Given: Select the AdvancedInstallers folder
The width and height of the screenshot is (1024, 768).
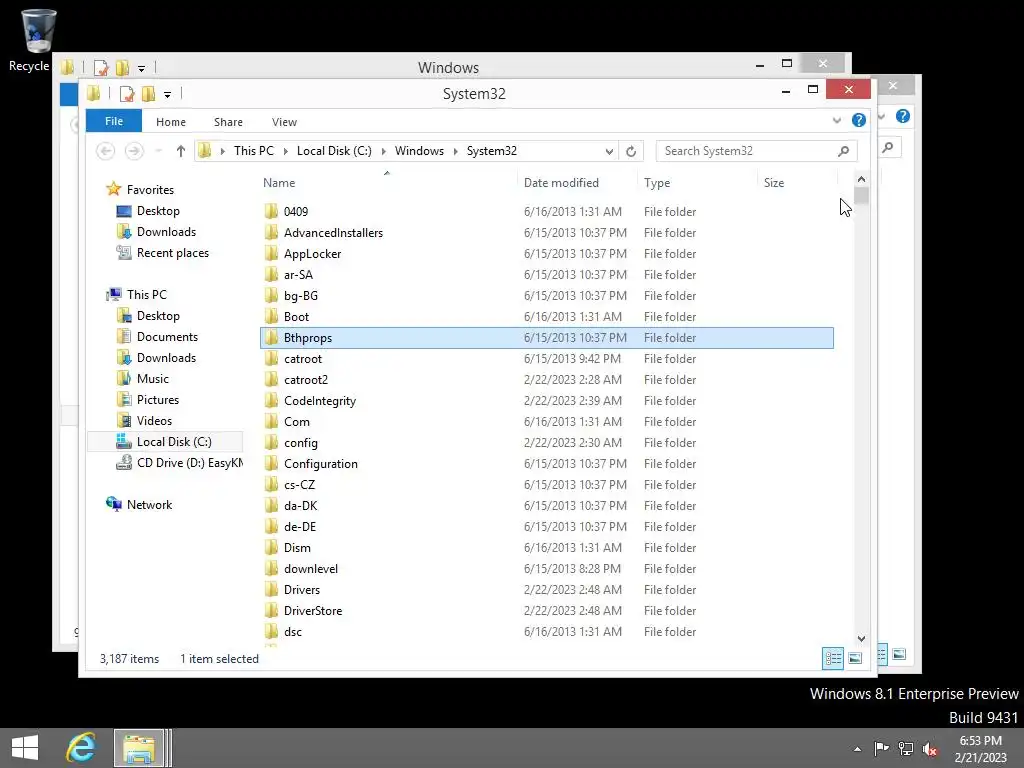Looking at the screenshot, I should pyautogui.click(x=333, y=232).
